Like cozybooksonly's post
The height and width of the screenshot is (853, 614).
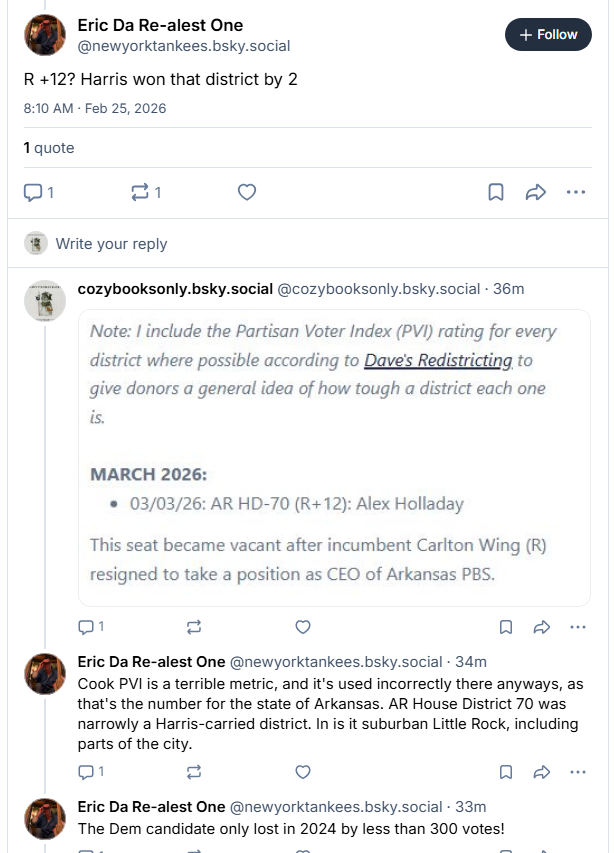(303, 627)
